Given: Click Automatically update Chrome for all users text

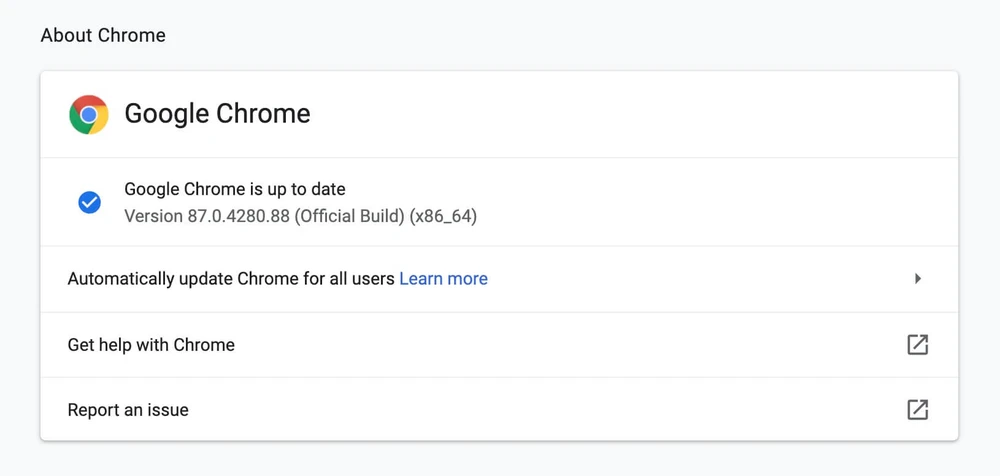Looking at the screenshot, I should tap(231, 279).
